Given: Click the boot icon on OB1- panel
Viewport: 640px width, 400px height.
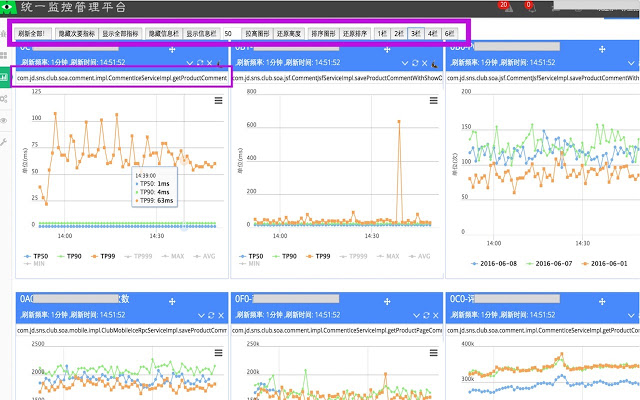Looking at the screenshot, I should click(x=434, y=64).
